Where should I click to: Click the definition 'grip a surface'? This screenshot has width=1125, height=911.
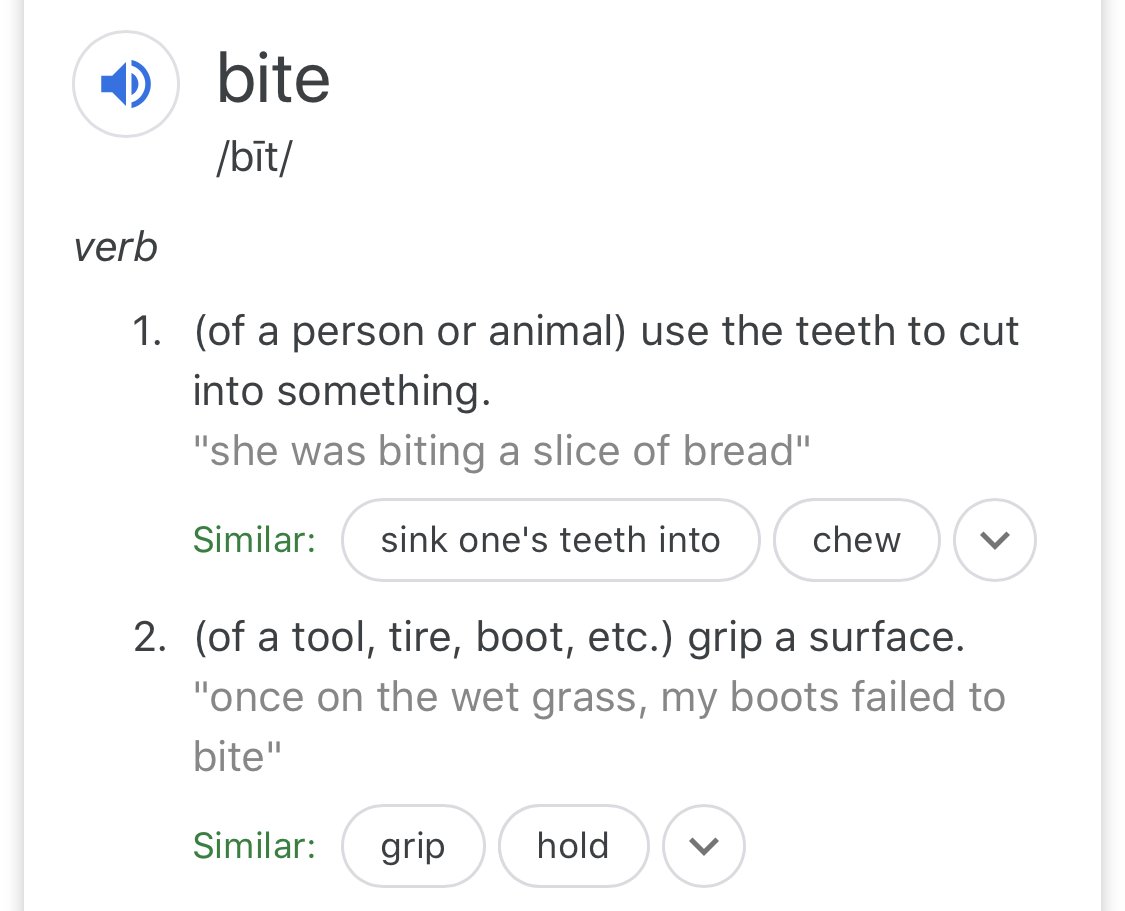(579, 637)
